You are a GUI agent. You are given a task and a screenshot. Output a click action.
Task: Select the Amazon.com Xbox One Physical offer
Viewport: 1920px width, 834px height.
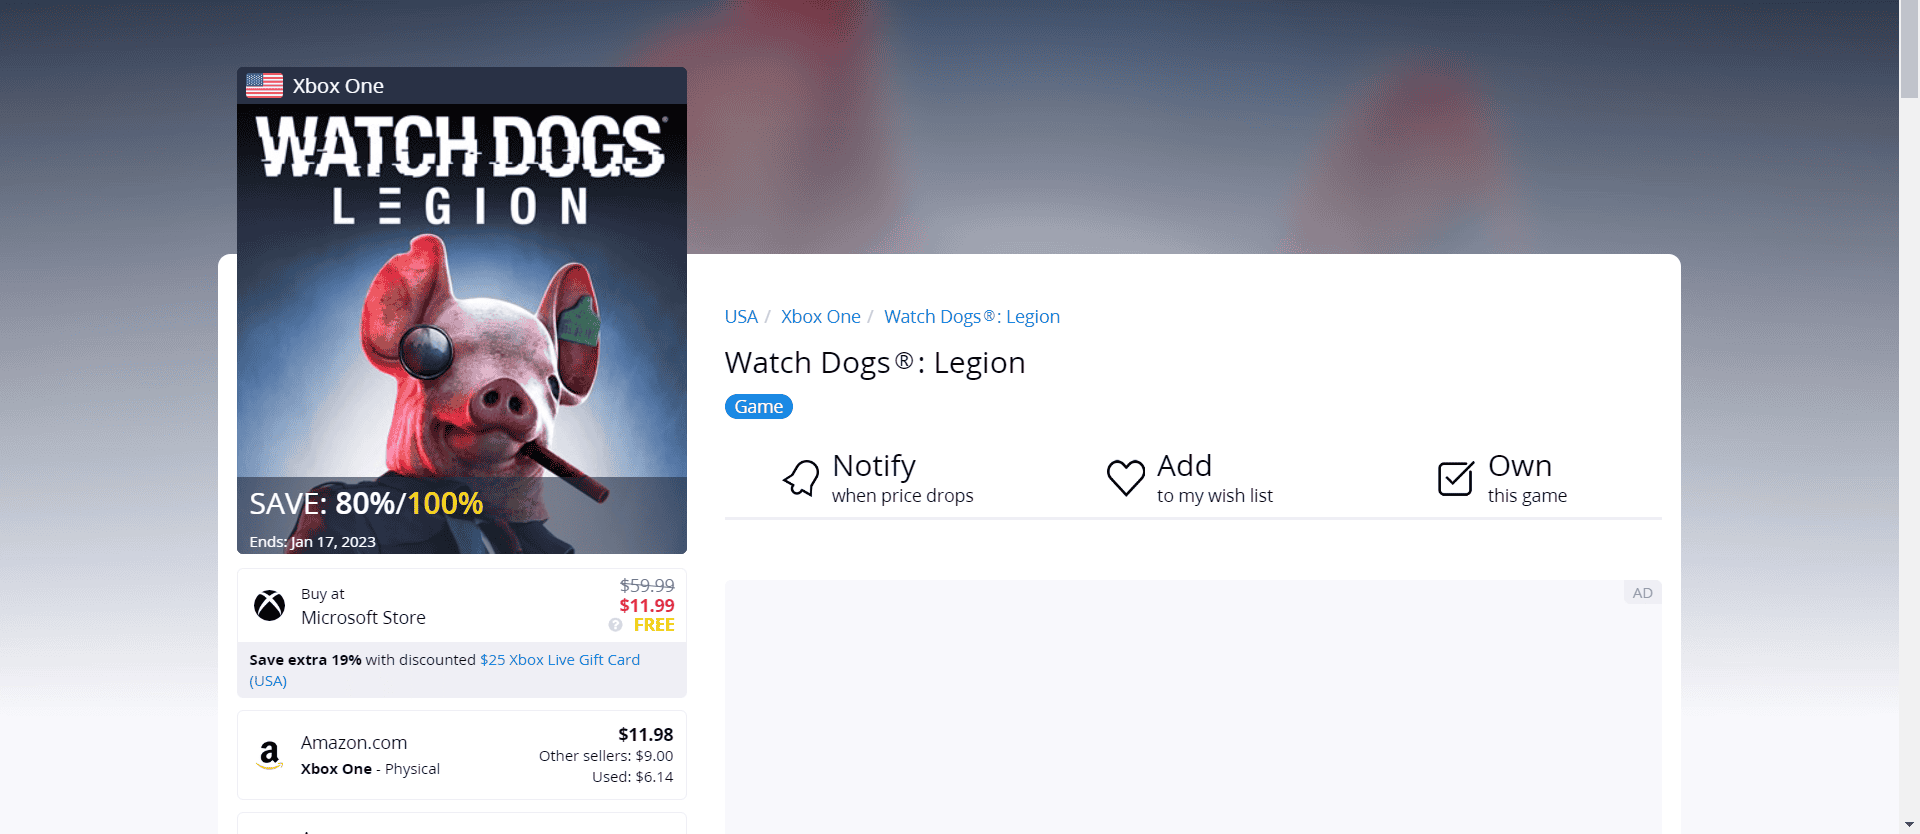(462, 755)
